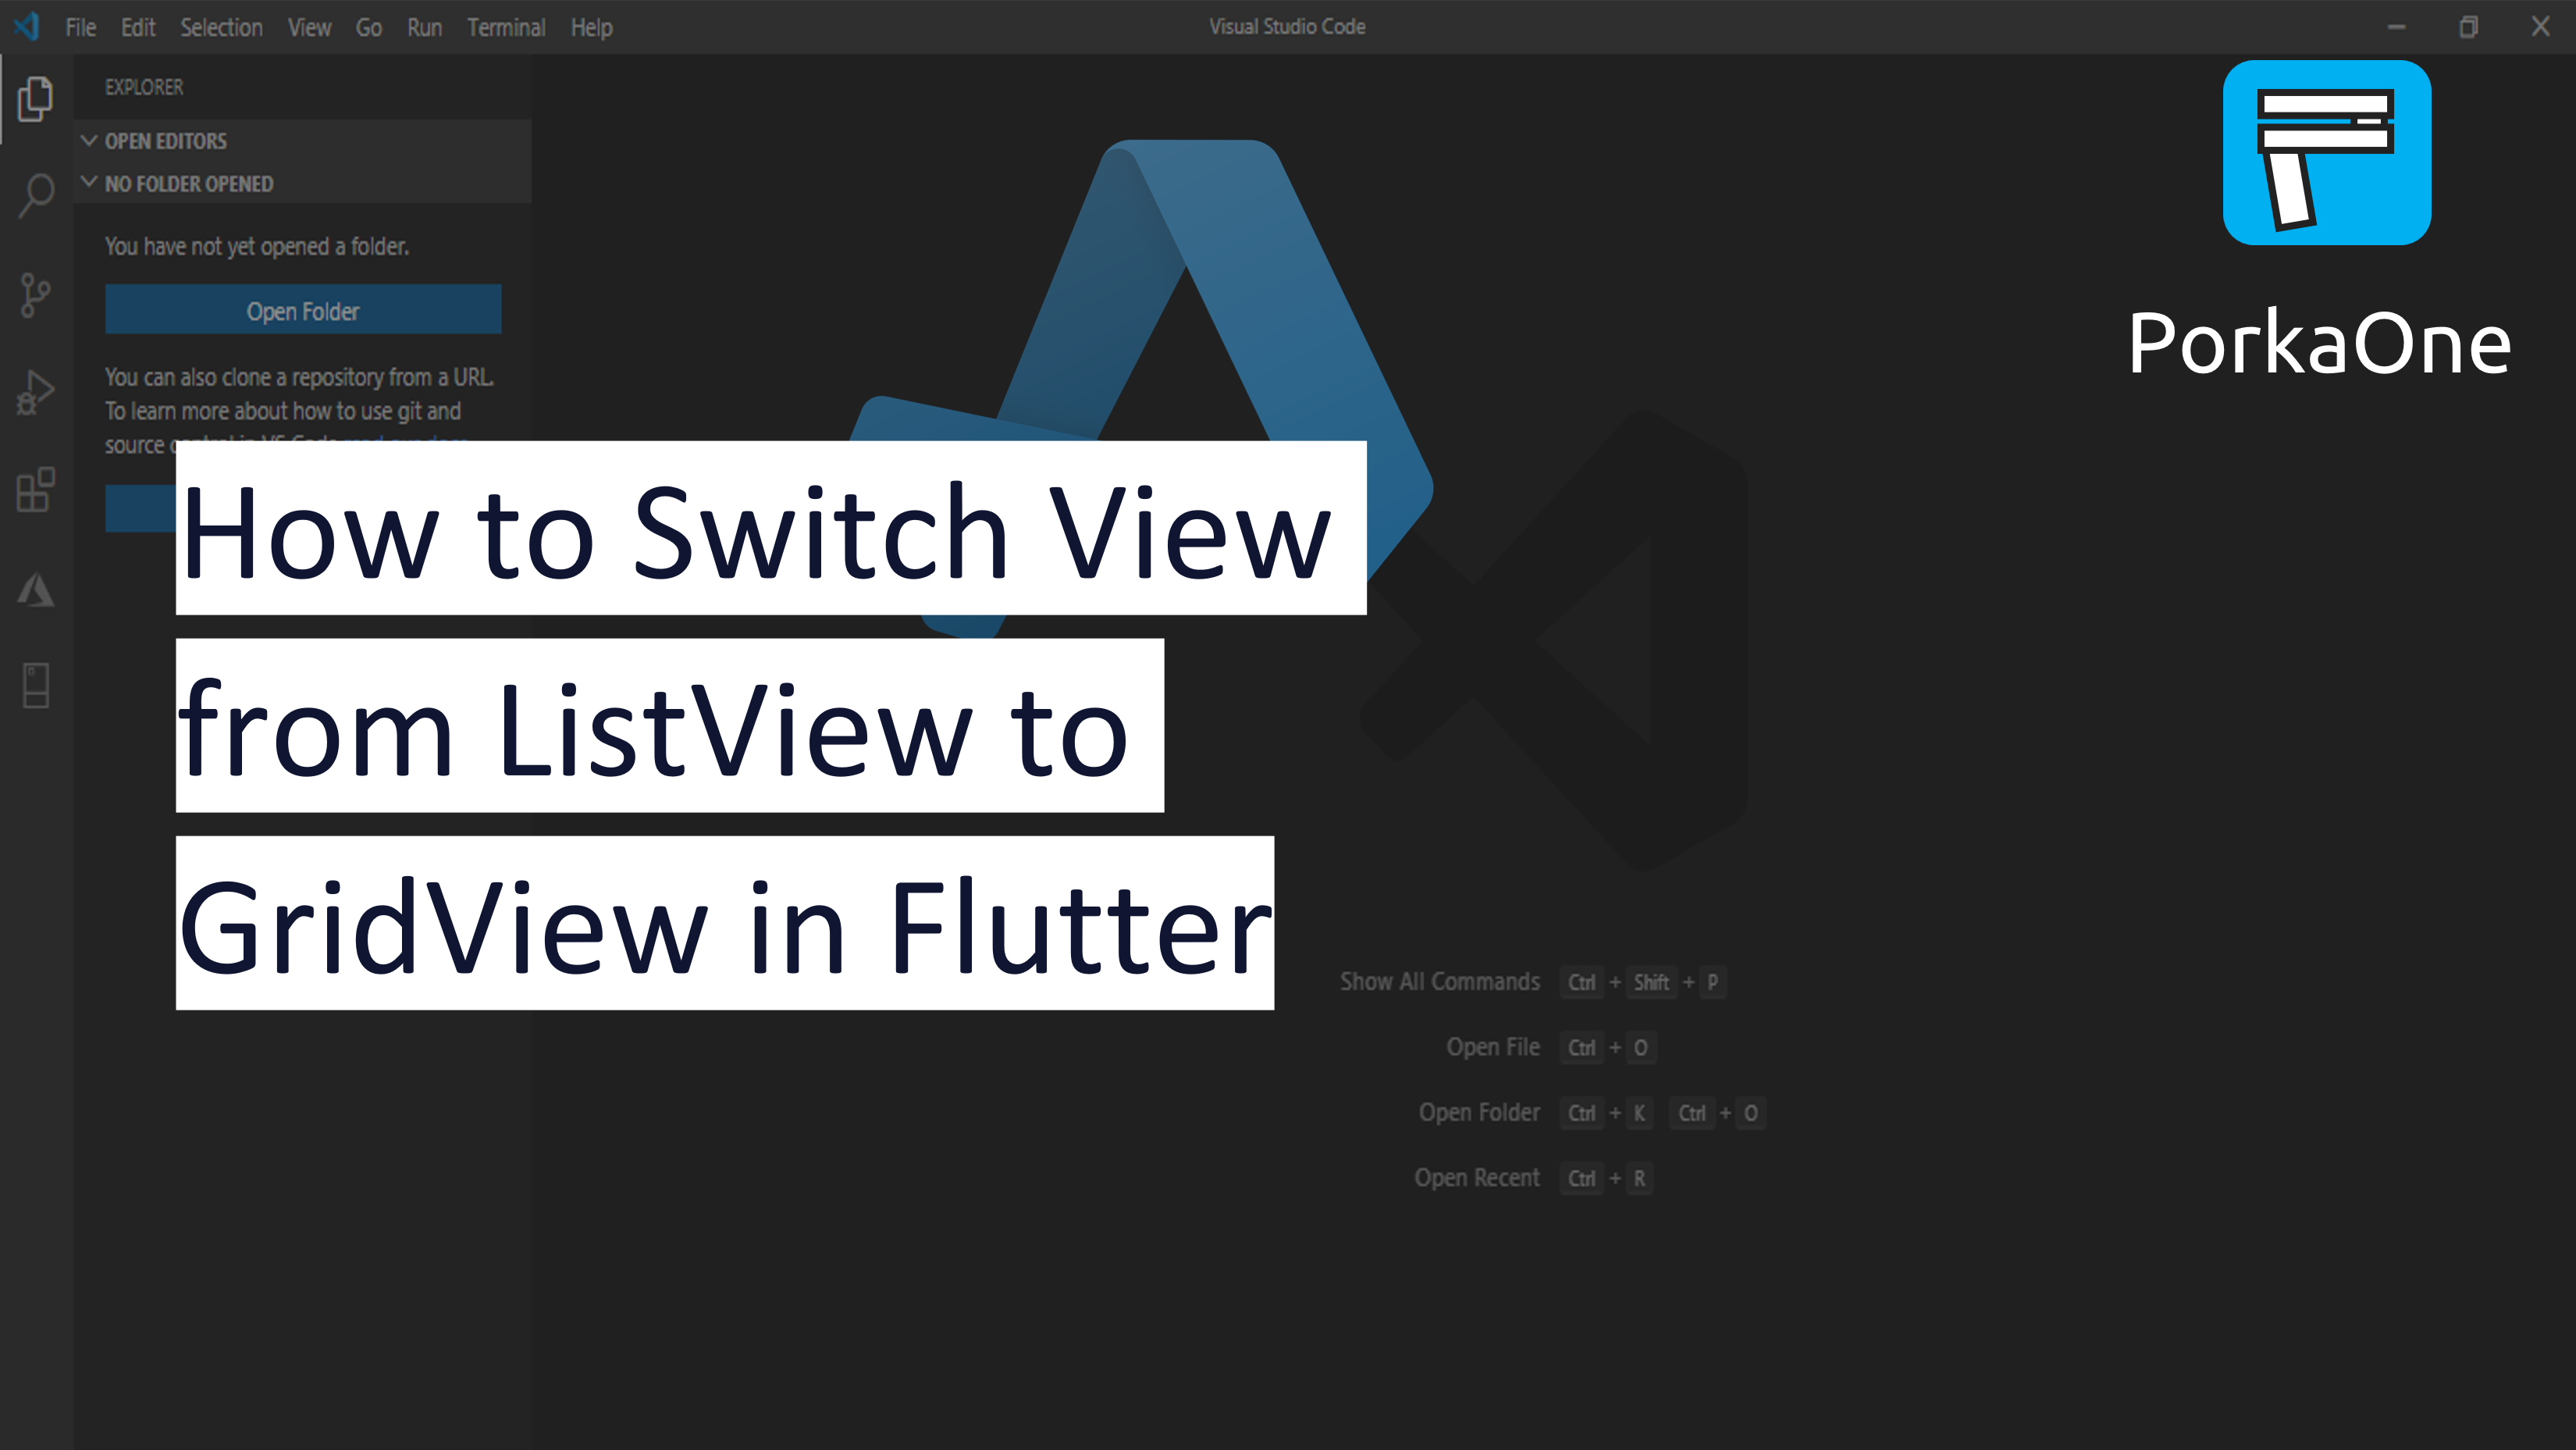Viewport: 2576px width, 1450px height.
Task: Open the Explorer view in activity bar
Action: (x=36, y=99)
